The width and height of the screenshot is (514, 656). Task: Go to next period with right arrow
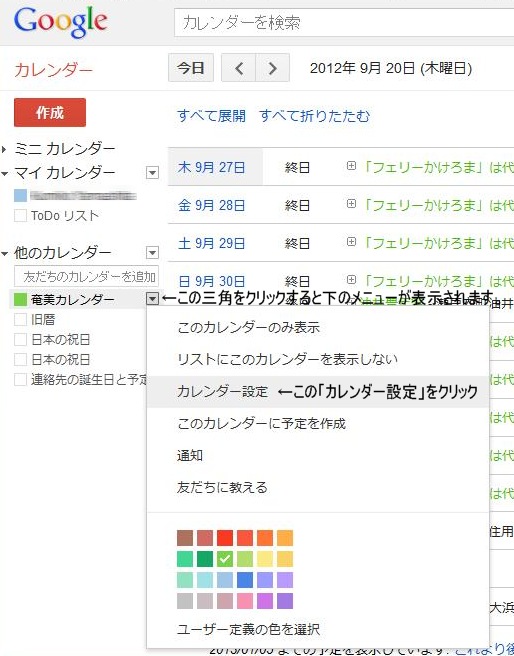[x=272, y=68]
